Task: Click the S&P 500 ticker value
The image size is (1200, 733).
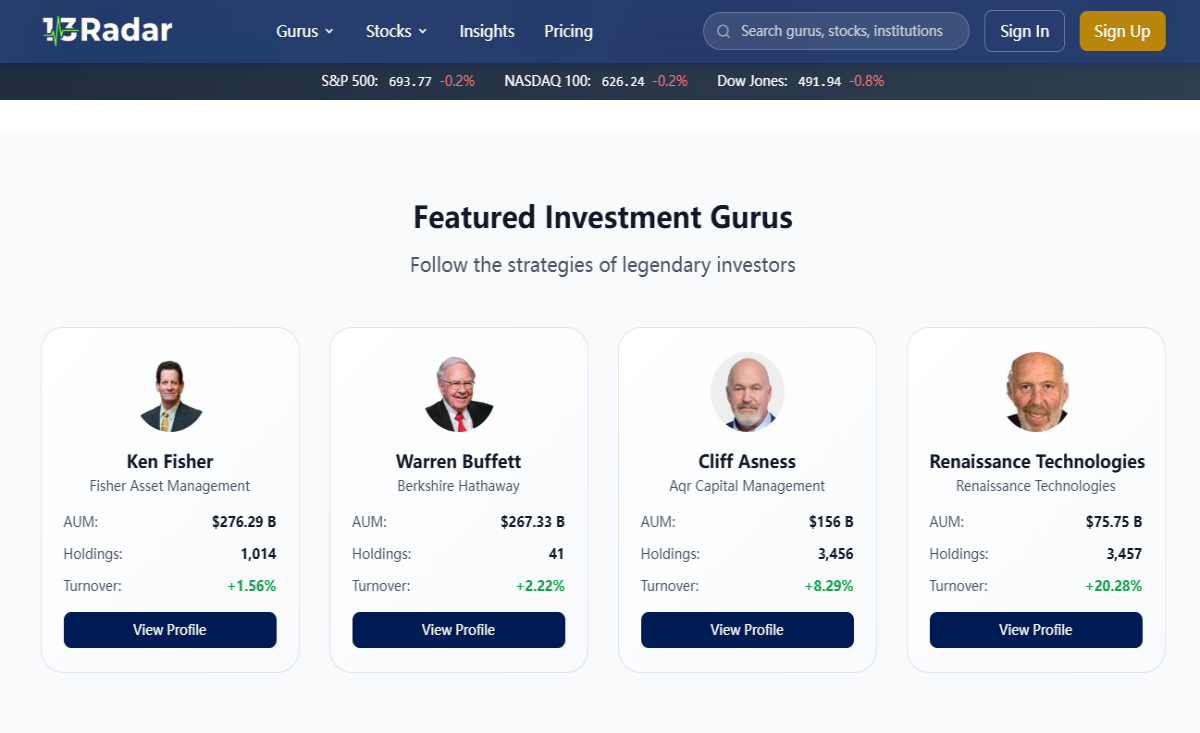Action: click(410, 81)
